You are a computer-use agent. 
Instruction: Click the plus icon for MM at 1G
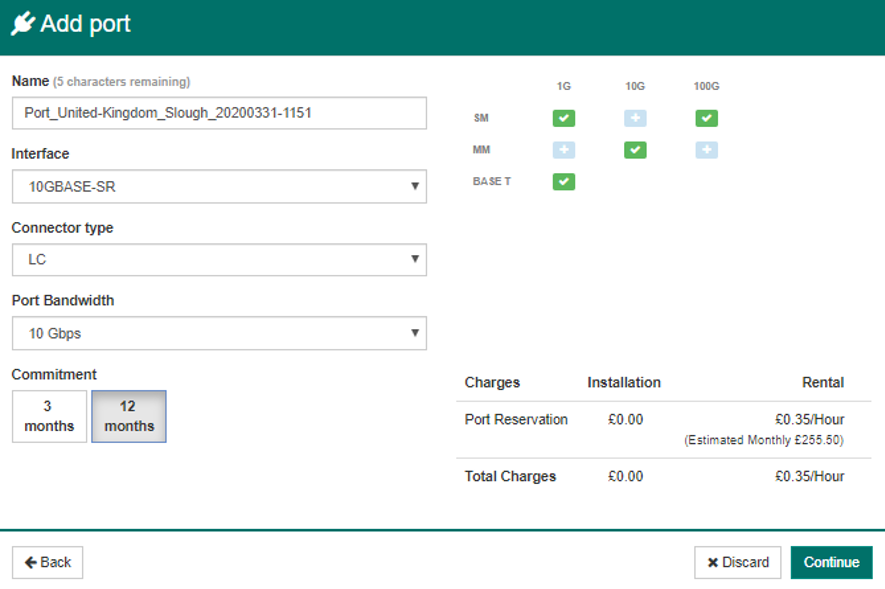point(563,150)
